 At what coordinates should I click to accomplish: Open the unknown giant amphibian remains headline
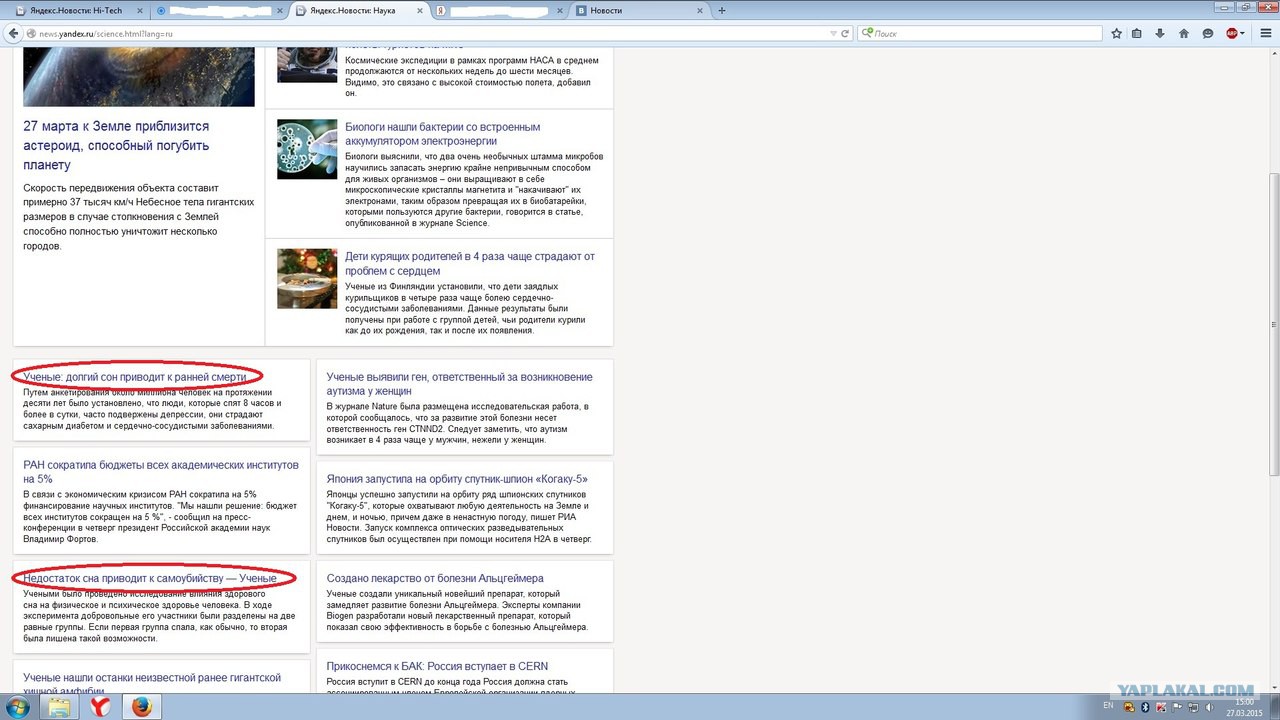point(152,684)
